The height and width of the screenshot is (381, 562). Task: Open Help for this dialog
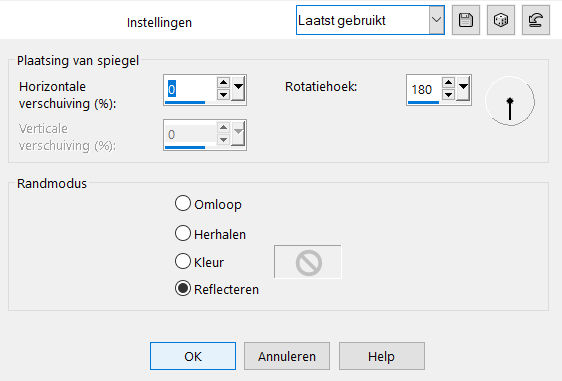pos(382,356)
